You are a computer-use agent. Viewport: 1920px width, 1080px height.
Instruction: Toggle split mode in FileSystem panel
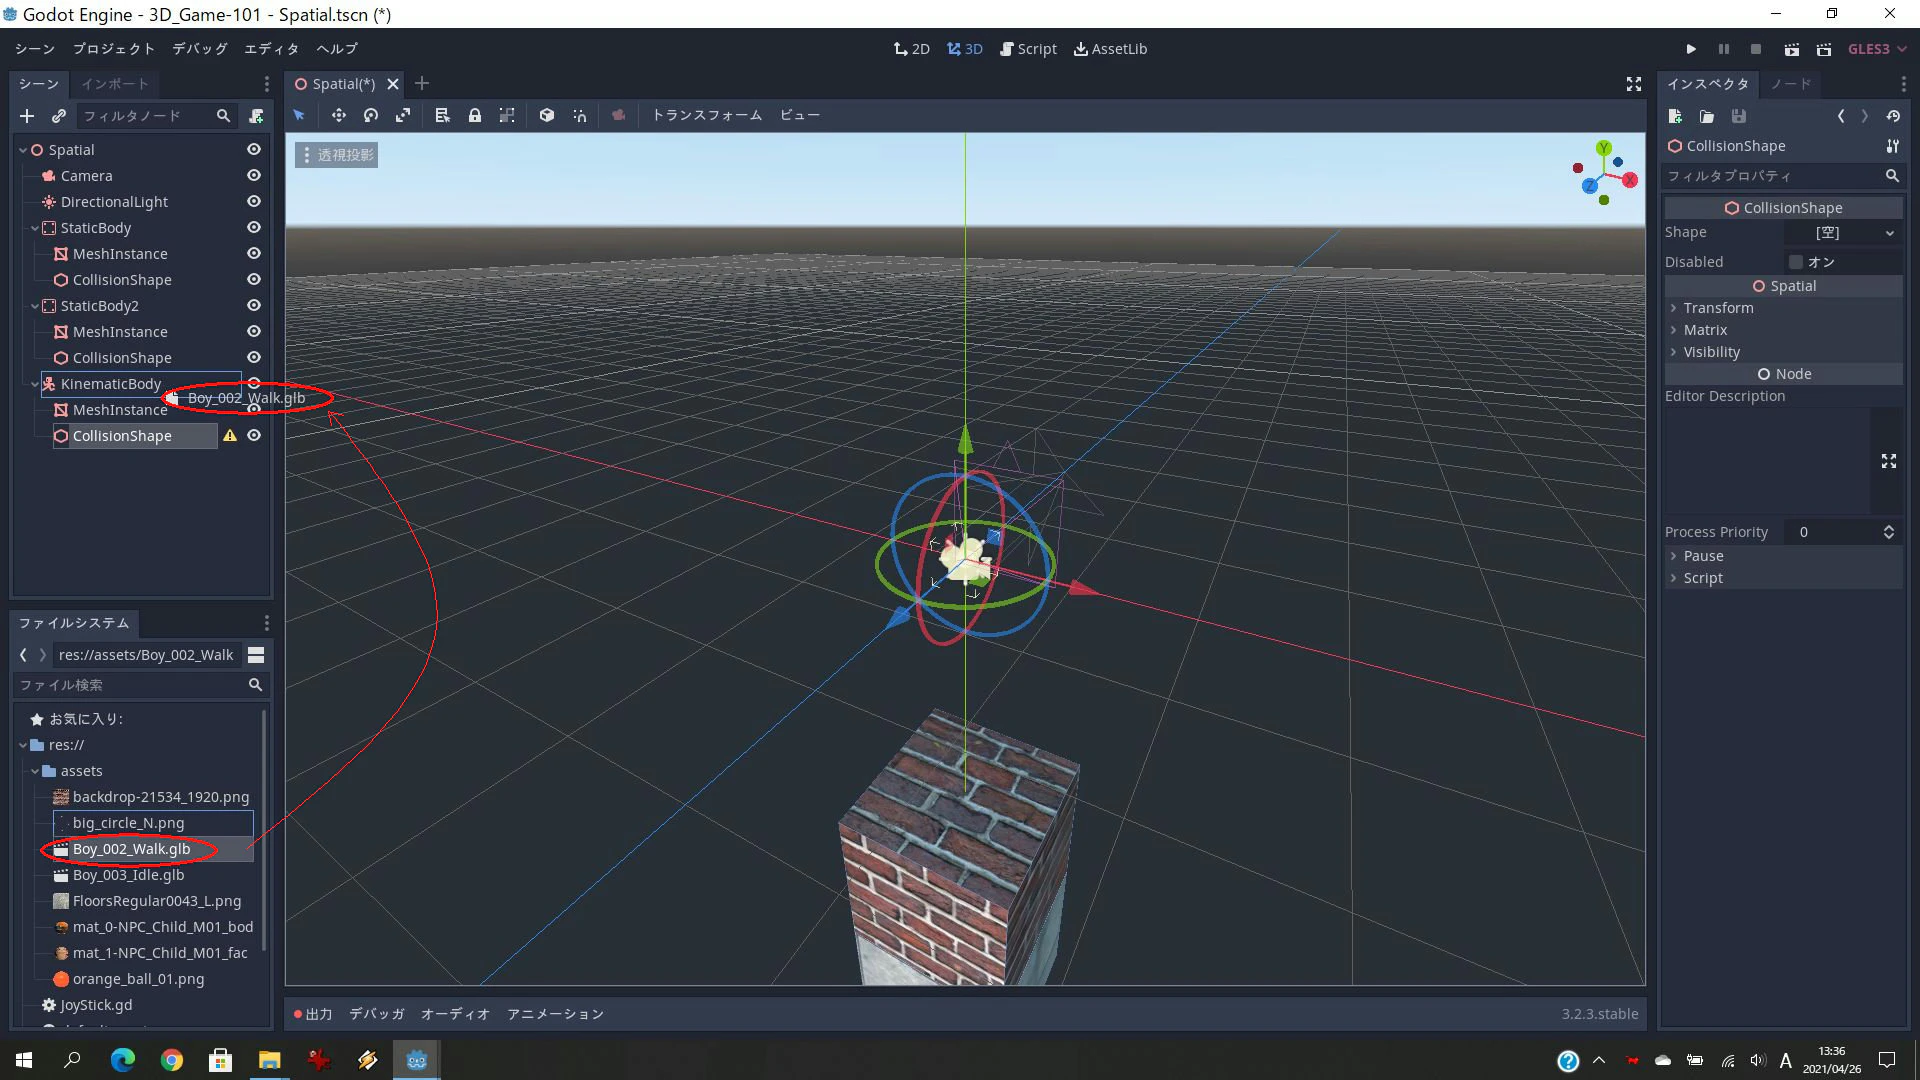[x=256, y=655]
